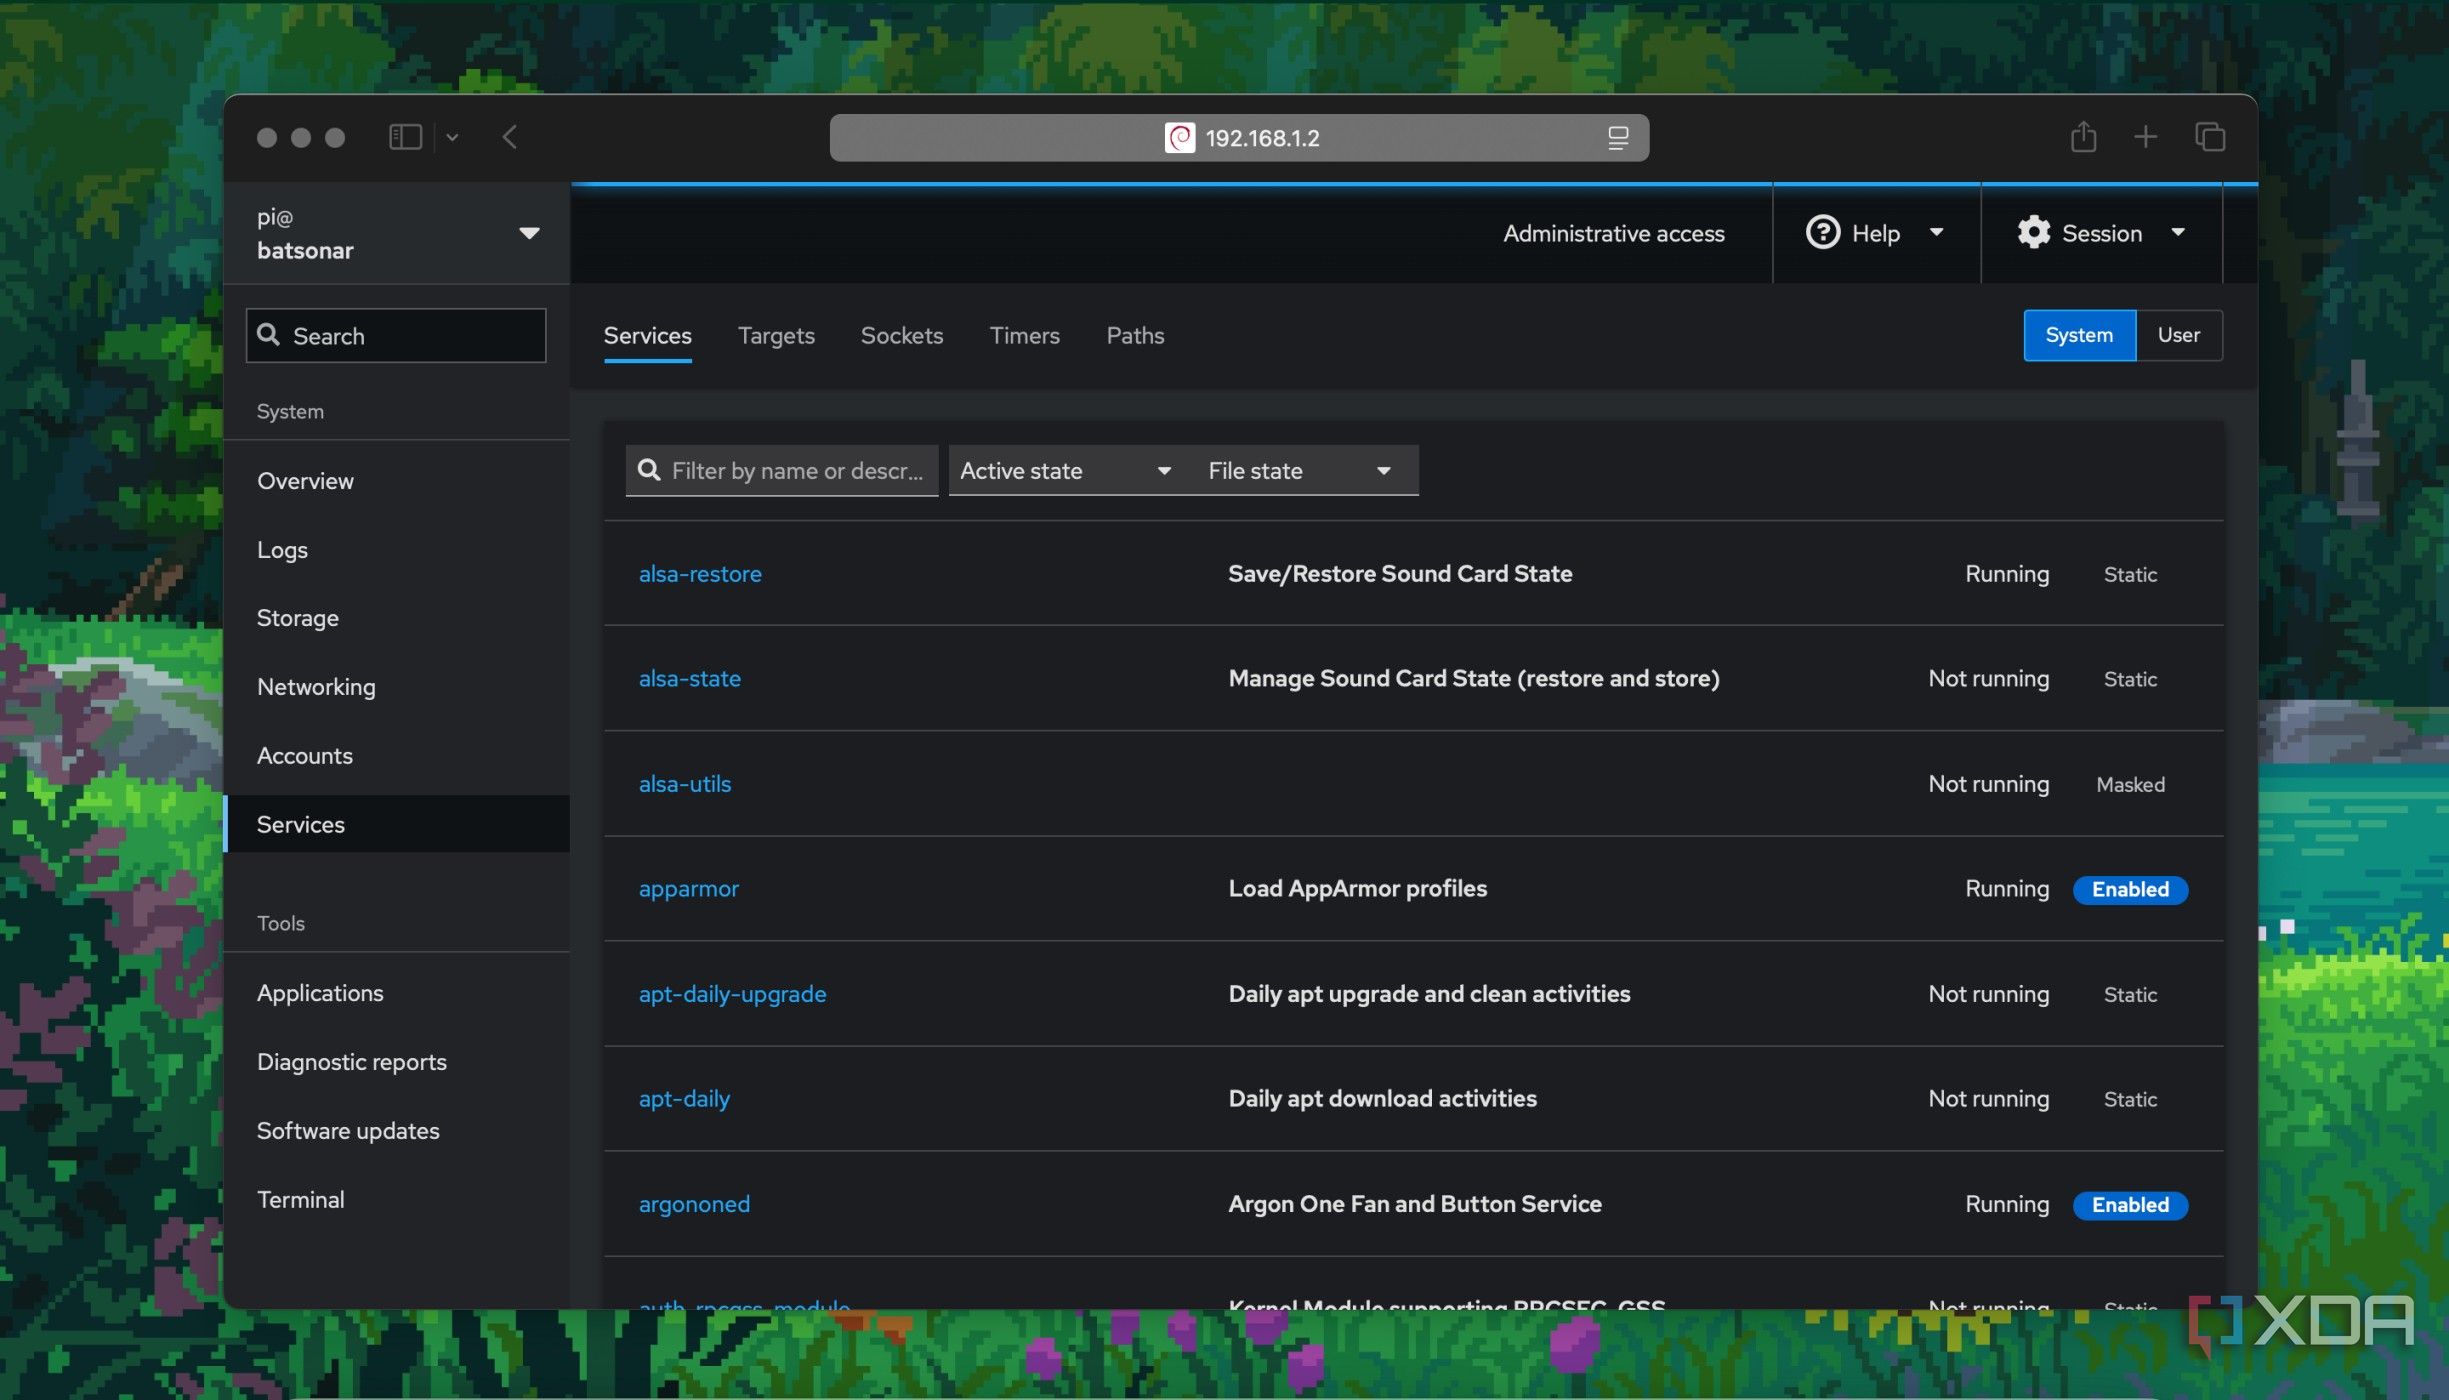Click the Masked state of alsa-utils
The image size is (2449, 1400).
[x=2131, y=785]
